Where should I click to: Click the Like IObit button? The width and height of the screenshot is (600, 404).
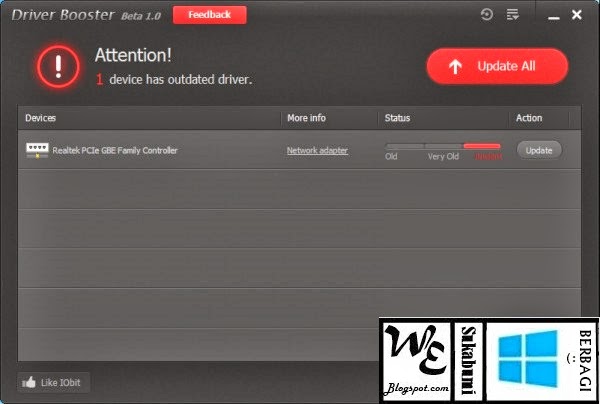coord(54,382)
